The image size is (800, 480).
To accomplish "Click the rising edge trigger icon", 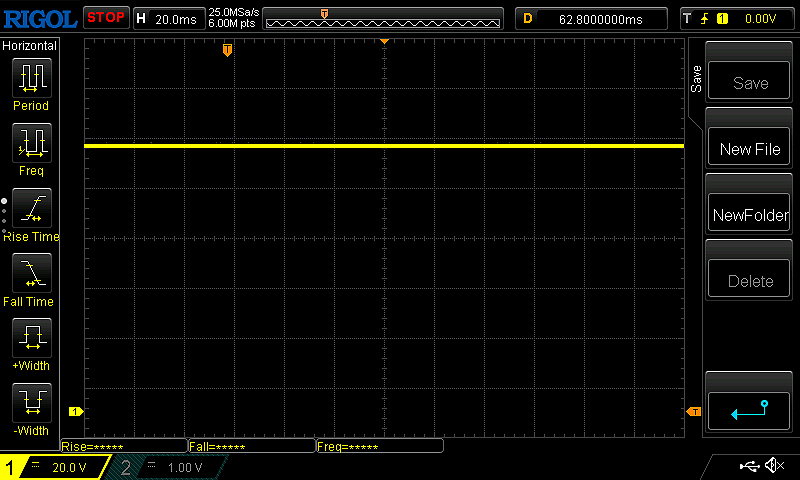I will coord(705,19).
